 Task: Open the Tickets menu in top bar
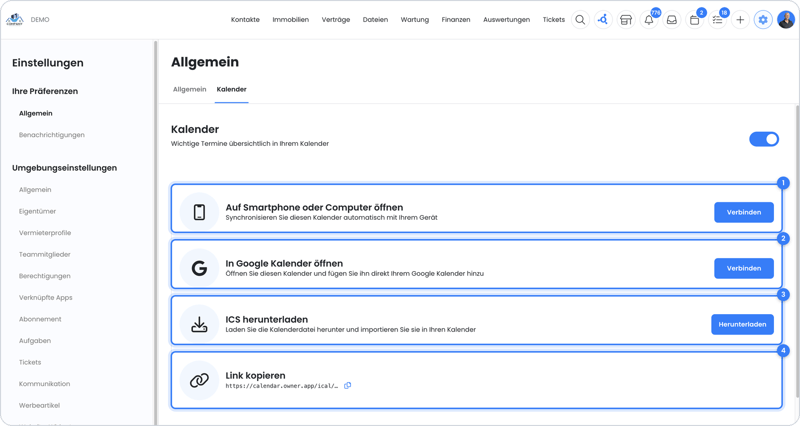pyautogui.click(x=554, y=20)
